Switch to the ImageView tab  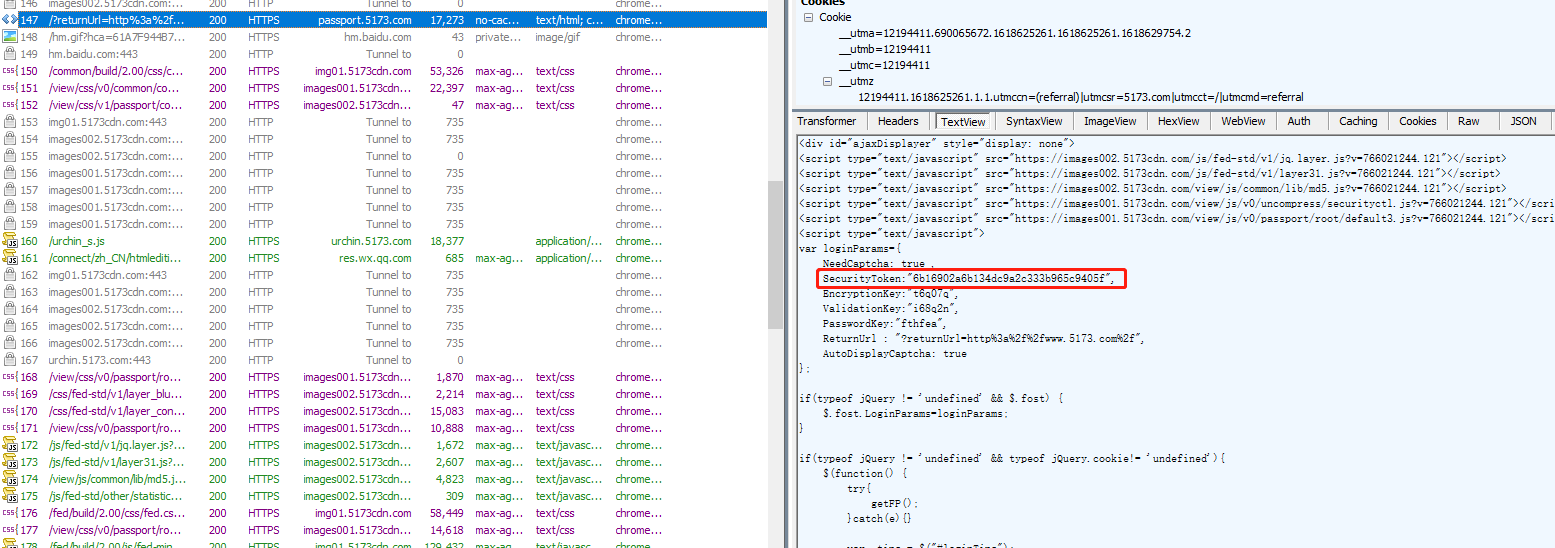pos(1109,121)
